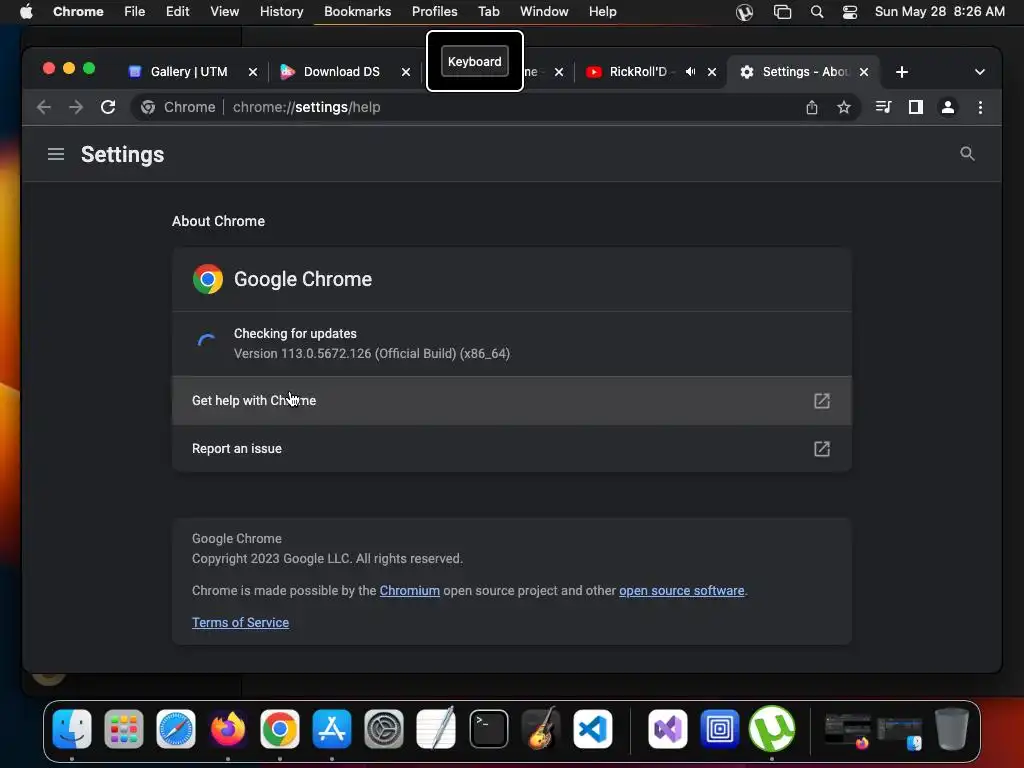1024x768 pixels.
Task: Close the Settings - About tab
Action: 864,72
